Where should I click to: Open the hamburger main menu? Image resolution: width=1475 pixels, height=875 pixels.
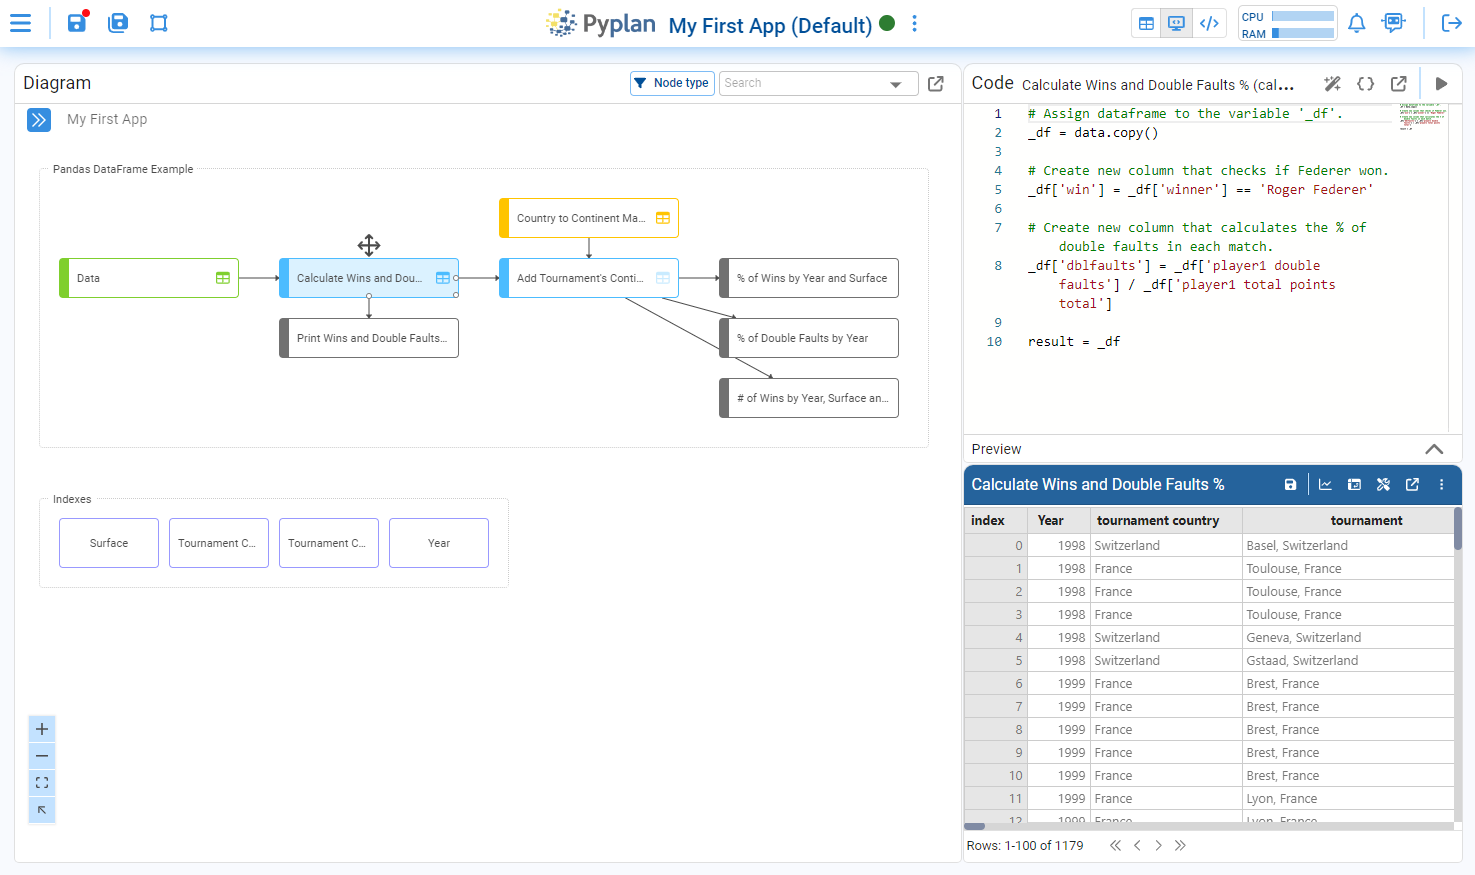click(20, 23)
